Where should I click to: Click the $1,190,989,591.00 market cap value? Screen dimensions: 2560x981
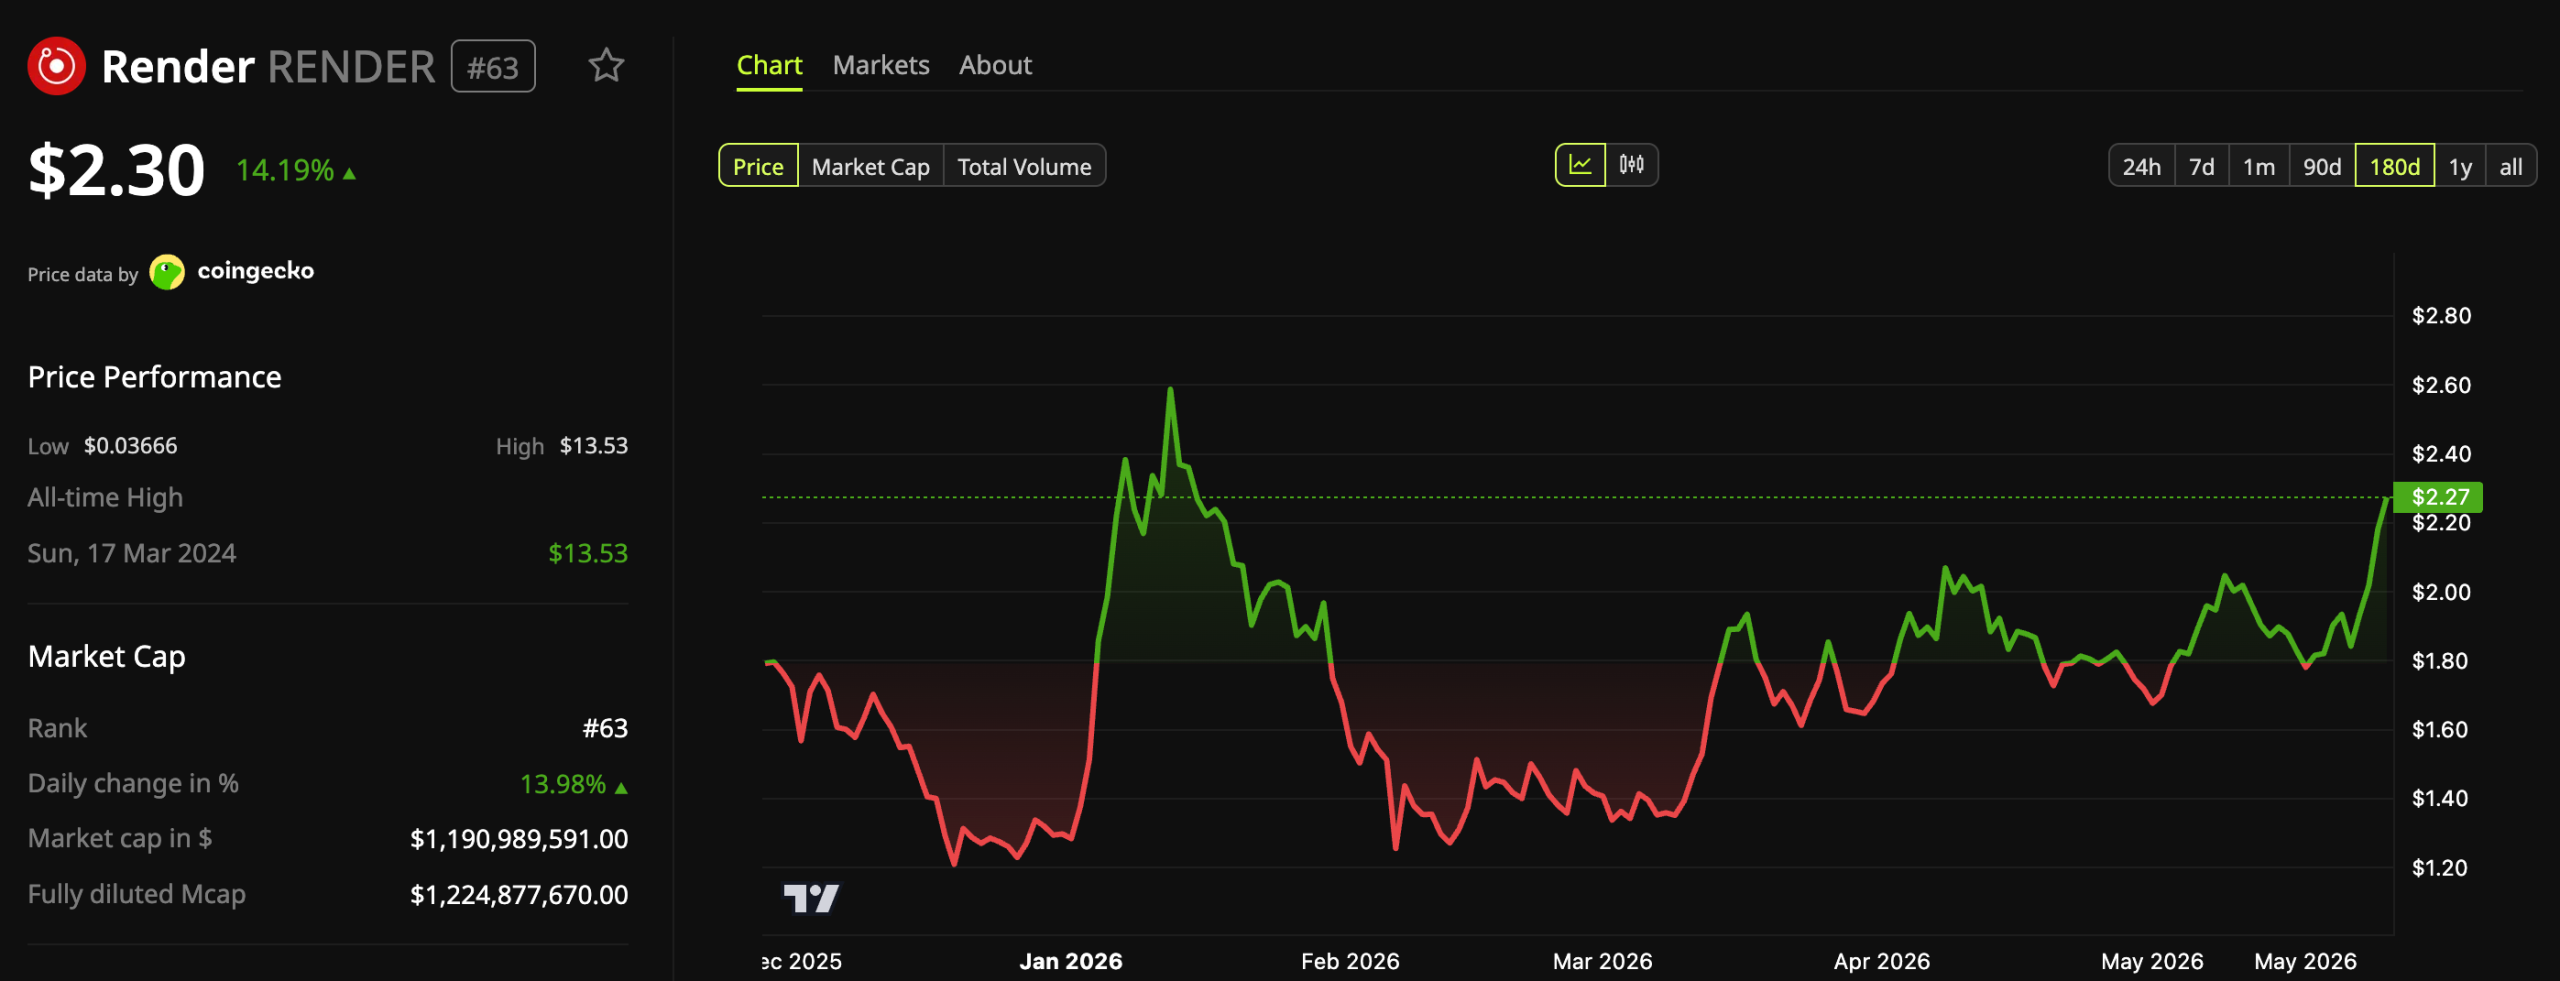pos(519,839)
